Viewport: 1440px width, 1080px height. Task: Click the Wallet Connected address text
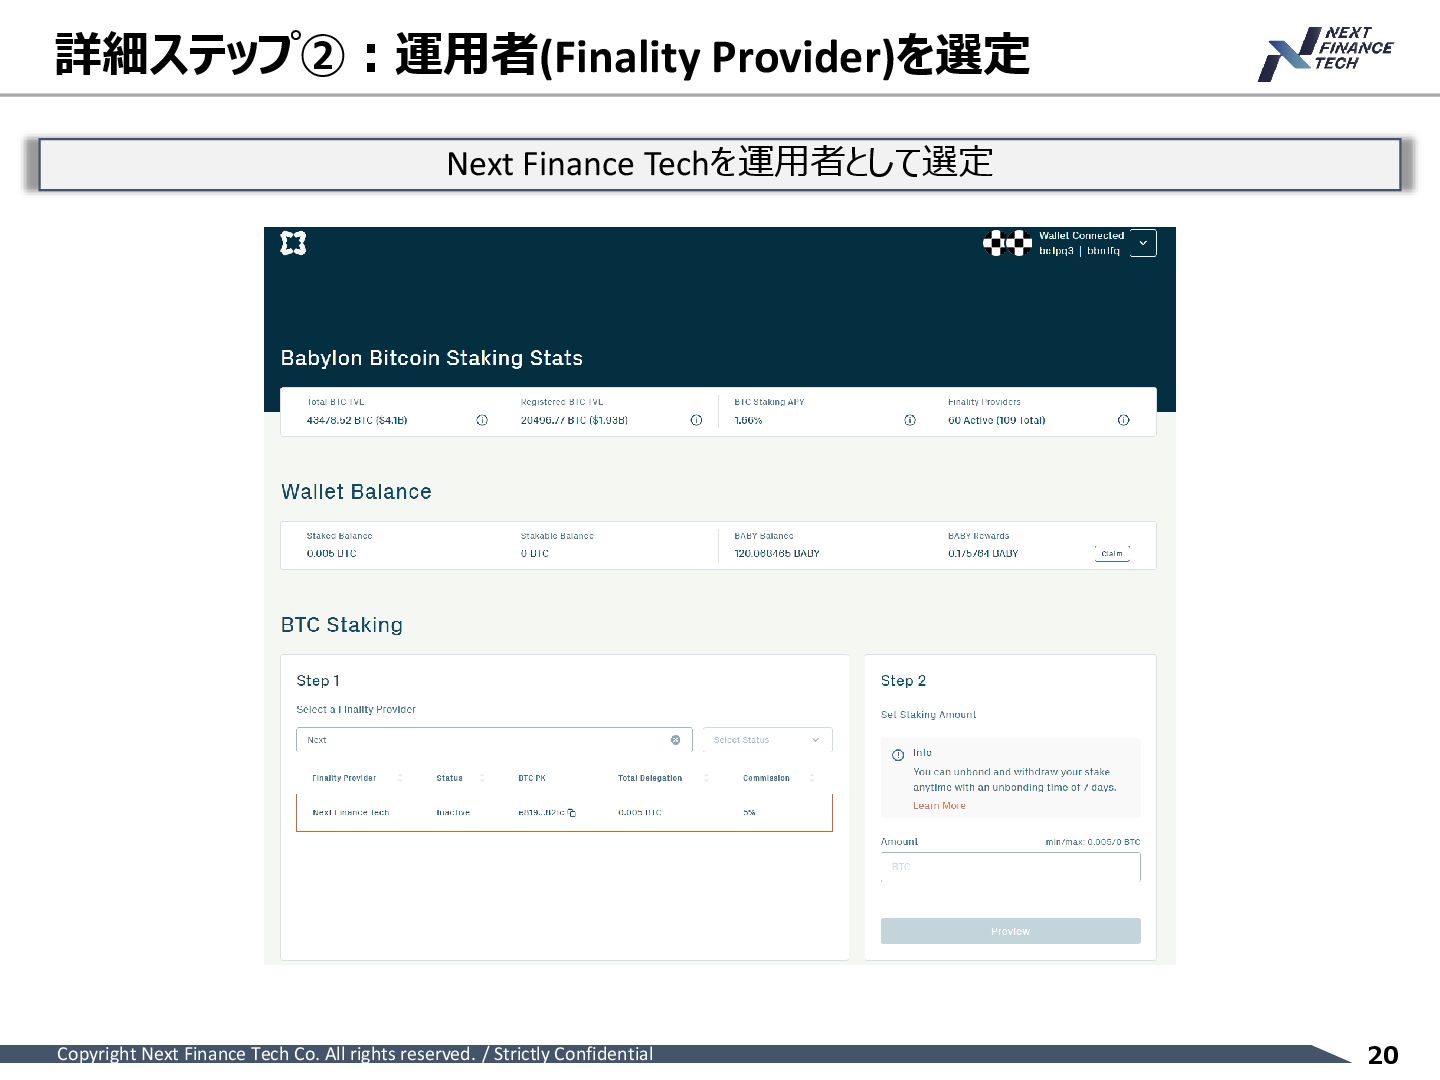tap(1079, 251)
